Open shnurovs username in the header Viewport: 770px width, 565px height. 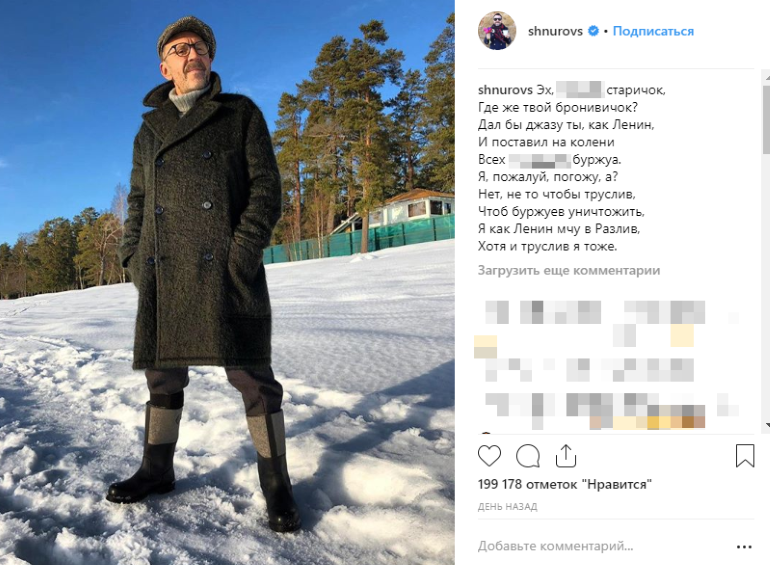pos(555,31)
